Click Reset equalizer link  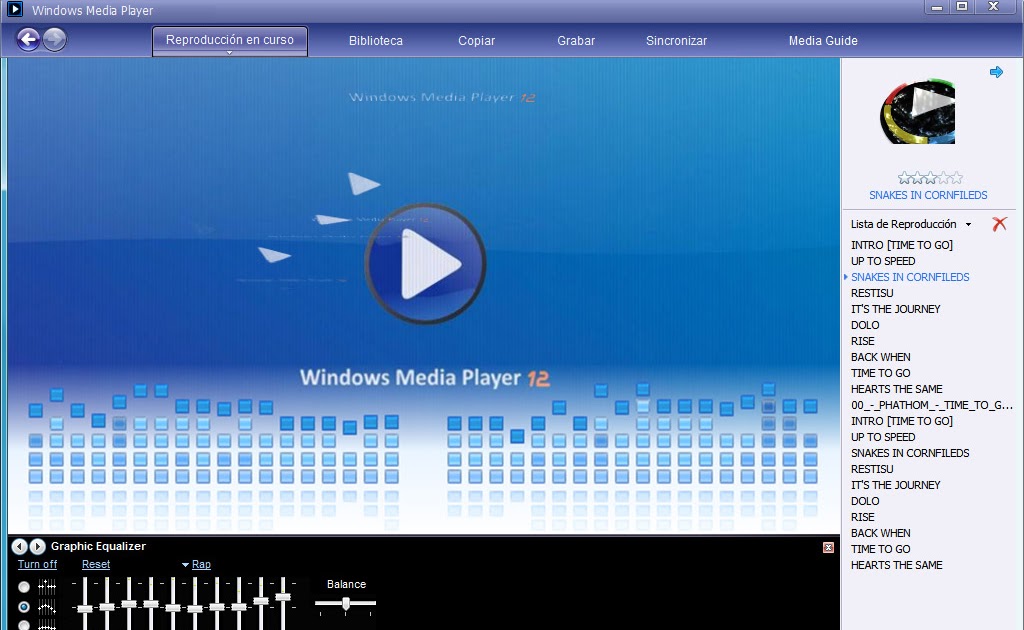pos(96,564)
